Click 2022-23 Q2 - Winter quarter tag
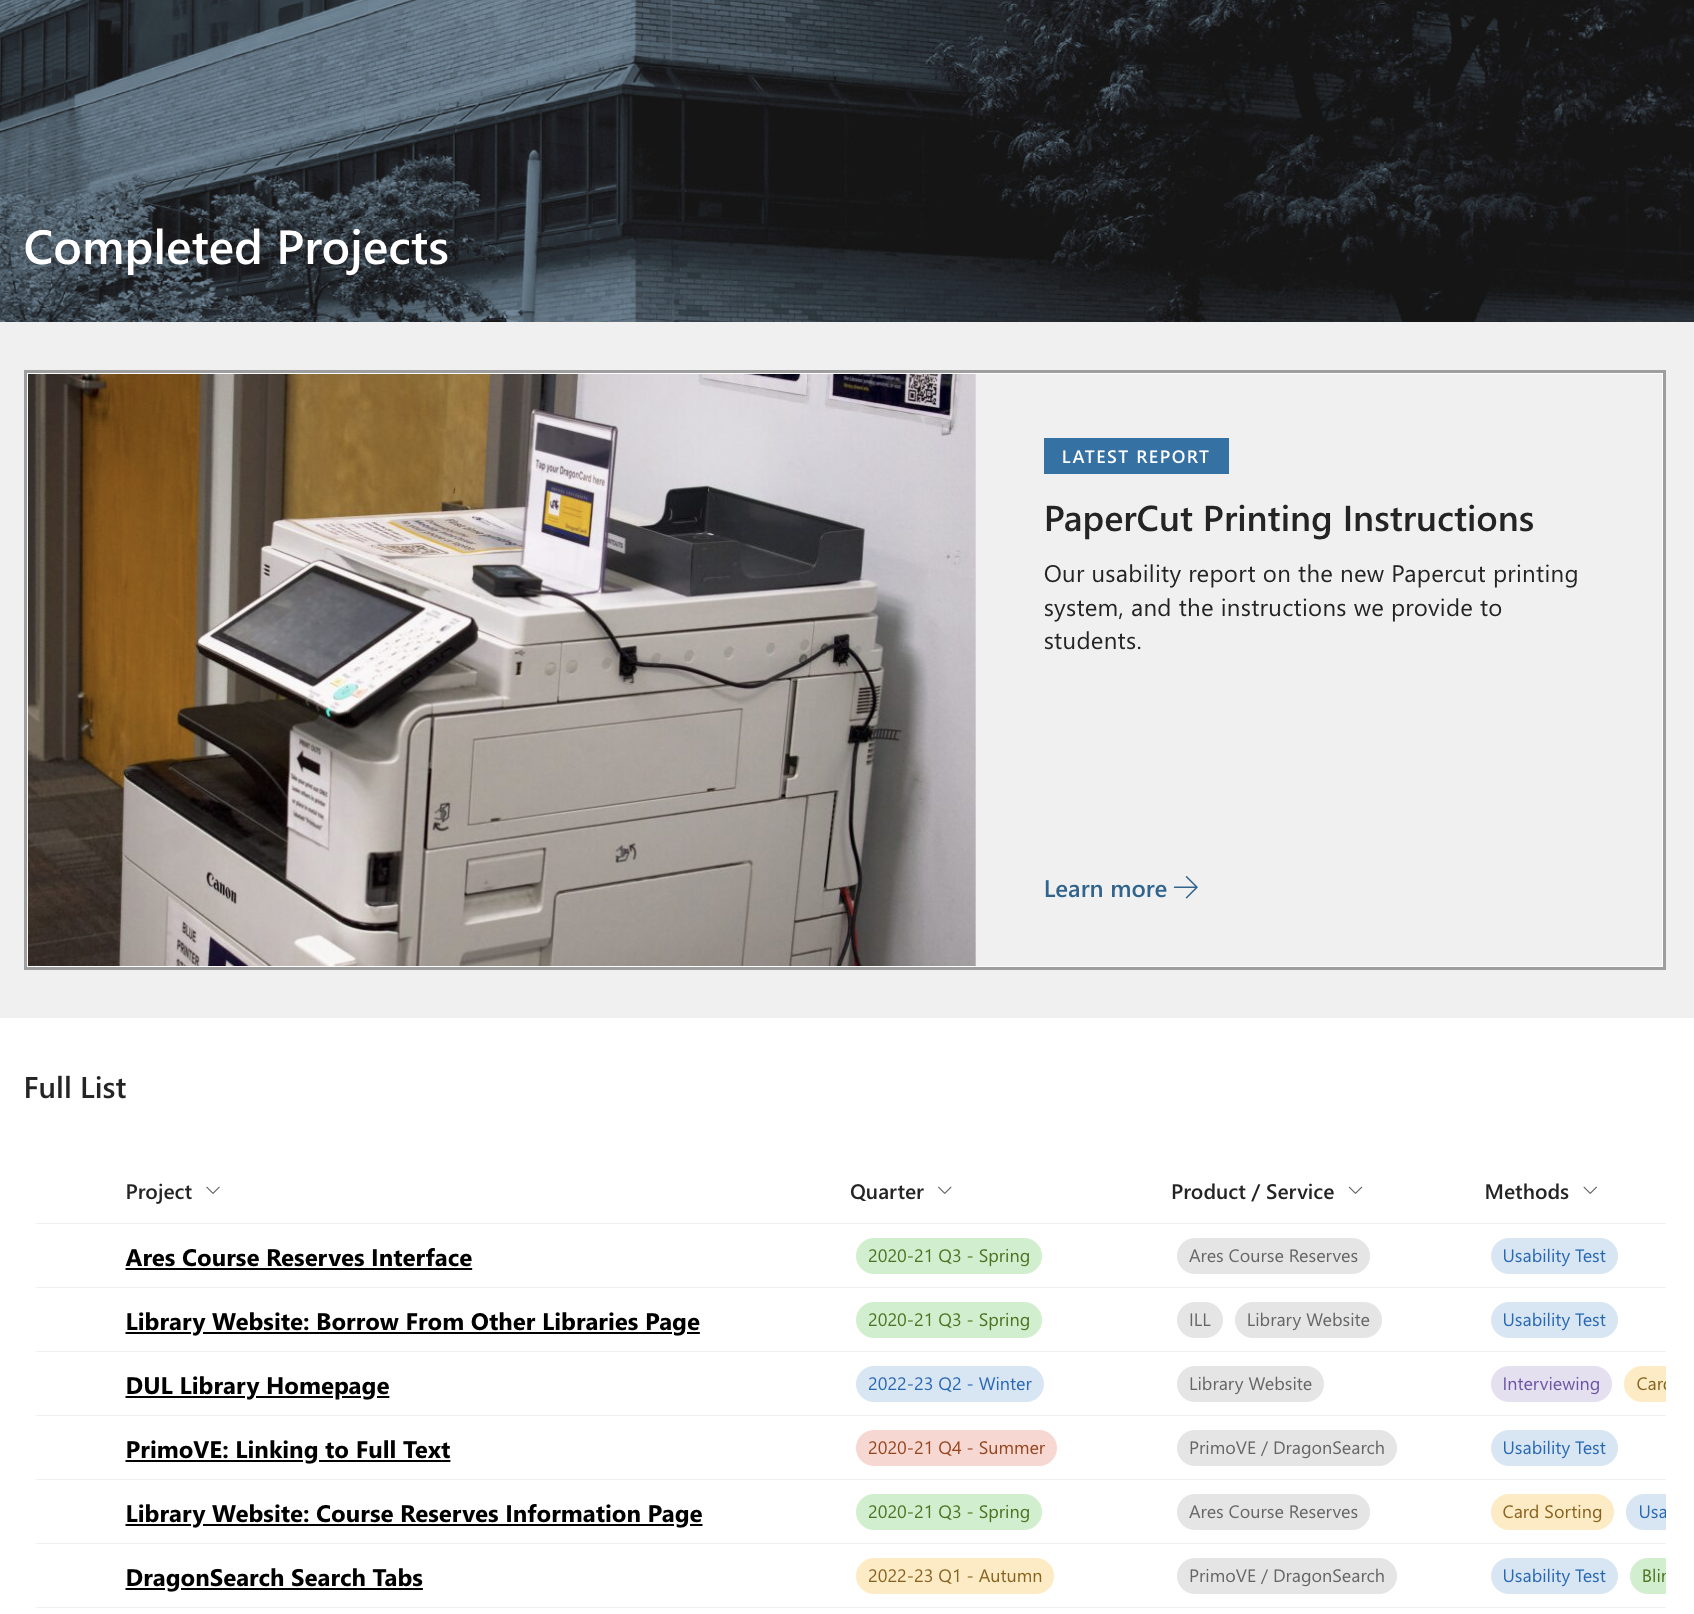Image resolution: width=1694 pixels, height=1614 pixels. click(950, 1384)
